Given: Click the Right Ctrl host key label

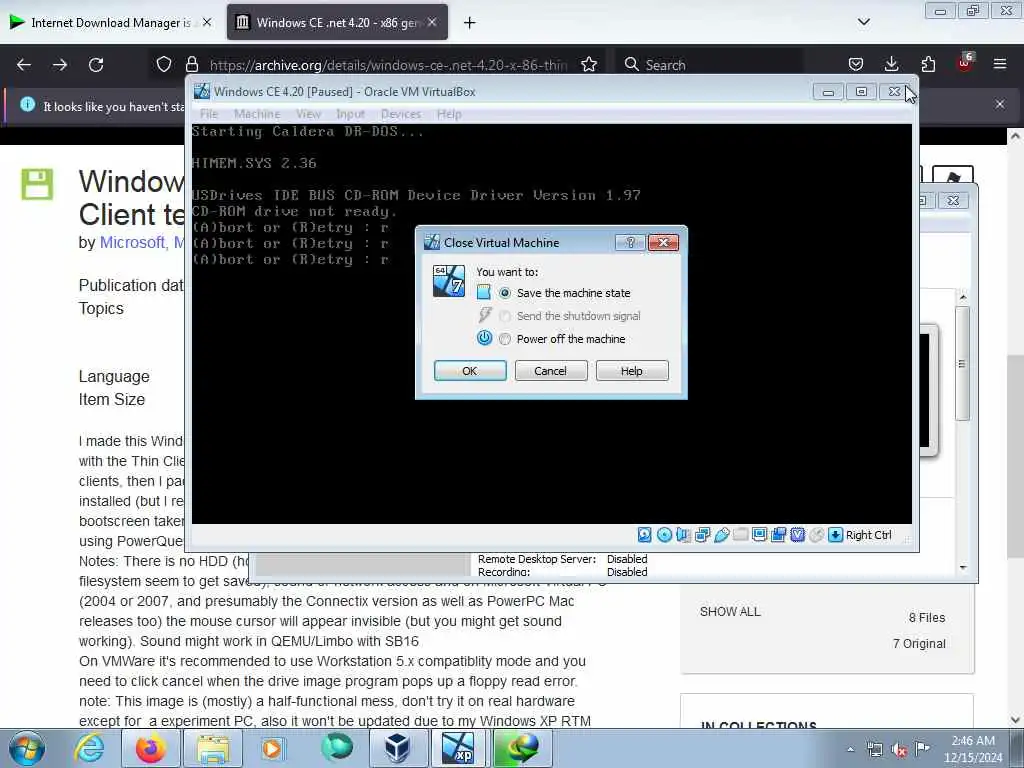Looking at the screenshot, I should (869, 535).
